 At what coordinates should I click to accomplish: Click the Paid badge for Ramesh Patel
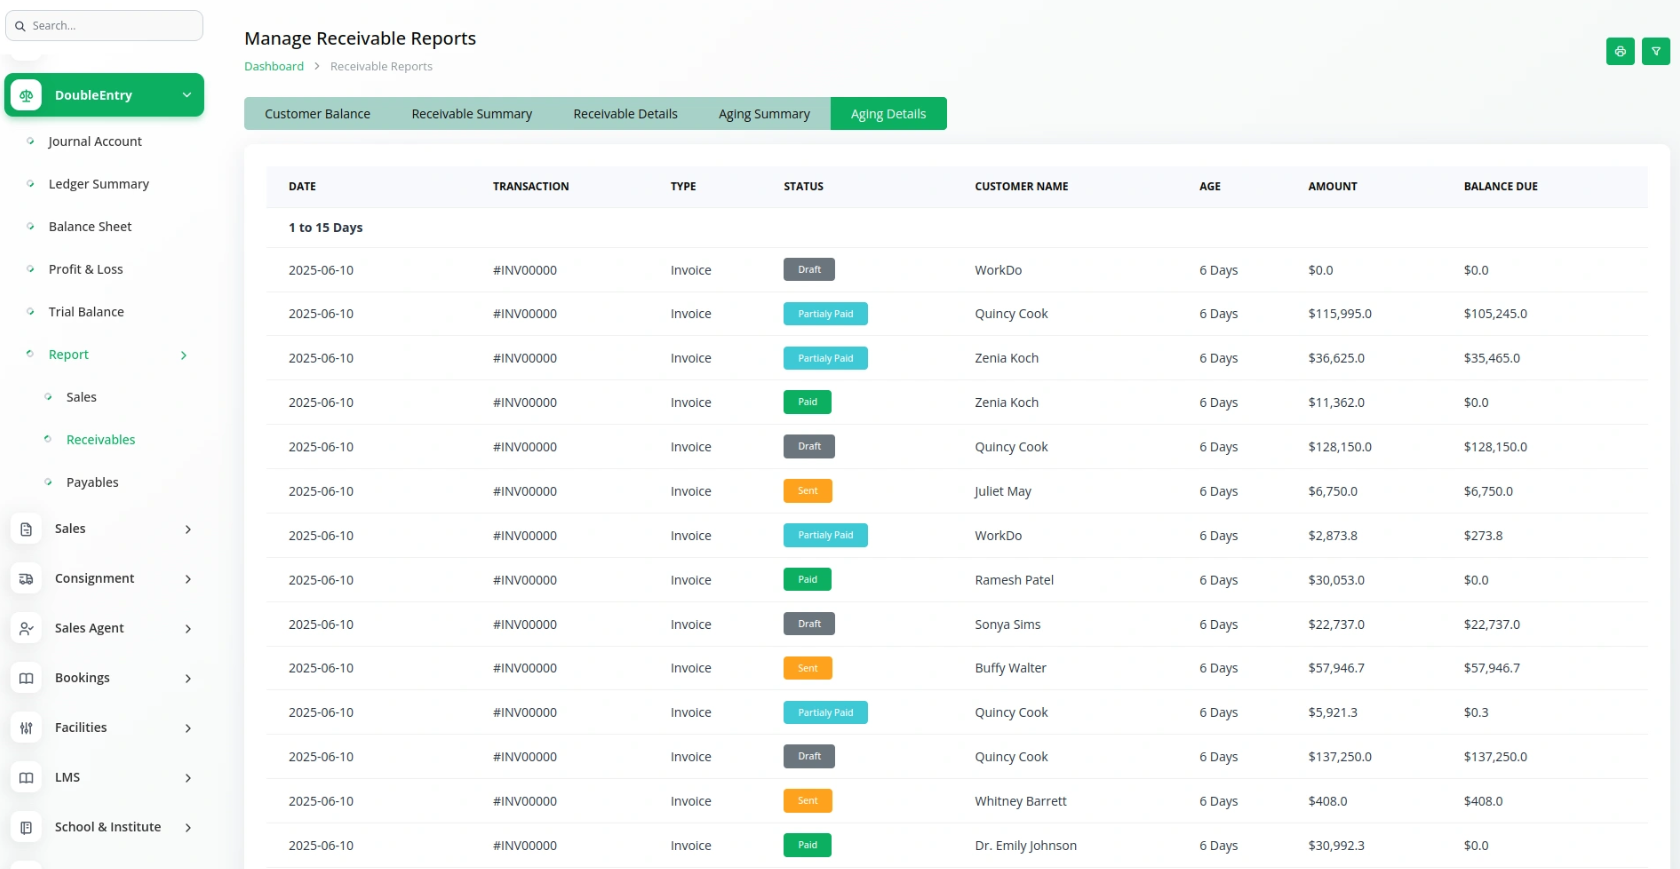click(x=807, y=580)
